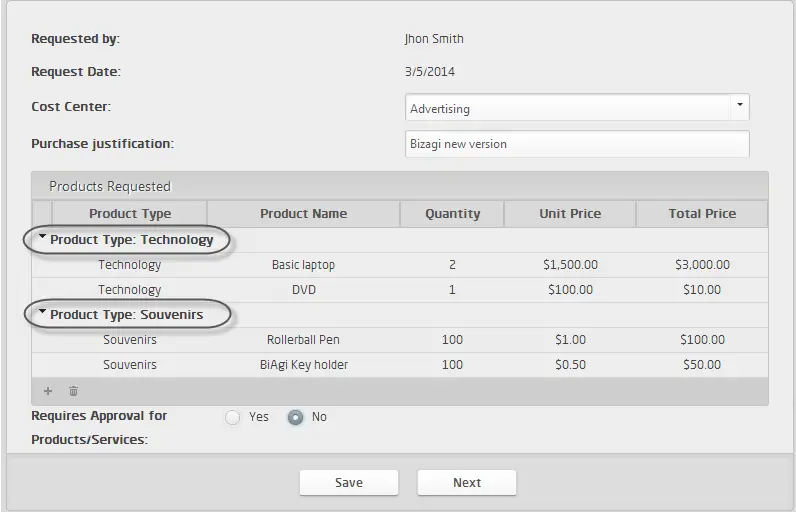
Task: Click the 3/5/2014 request date value
Action: (x=430, y=72)
